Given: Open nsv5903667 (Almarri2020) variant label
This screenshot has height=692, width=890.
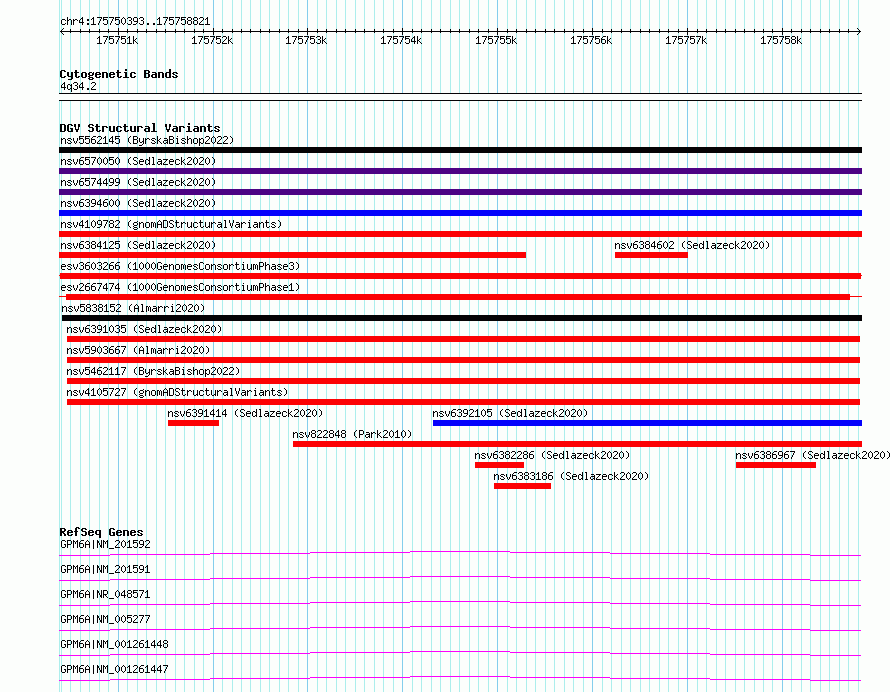Looking at the screenshot, I should (138, 350).
